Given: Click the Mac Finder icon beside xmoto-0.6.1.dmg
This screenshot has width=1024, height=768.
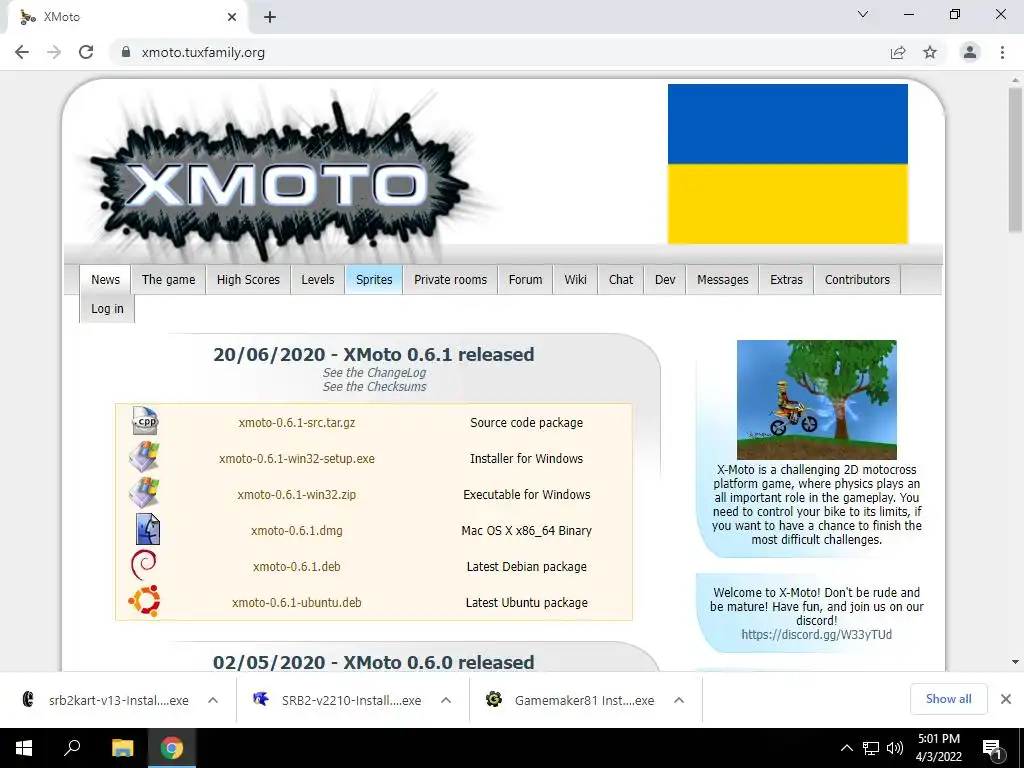Looking at the screenshot, I should [x=148, y=529].
